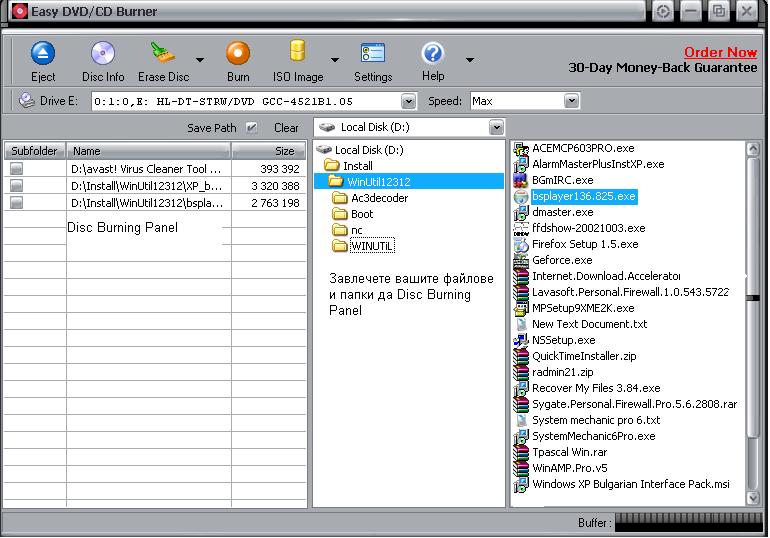
Task: Open the Drive E device dropdown
Action: (408, 102)
